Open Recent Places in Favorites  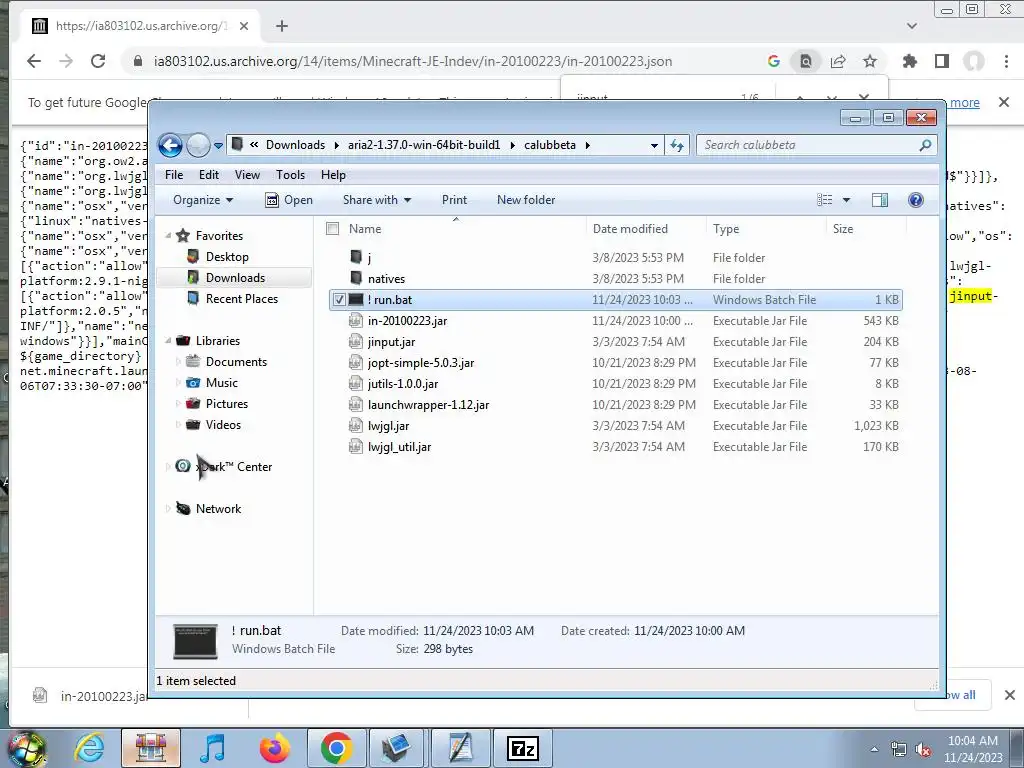coord(242,298)
